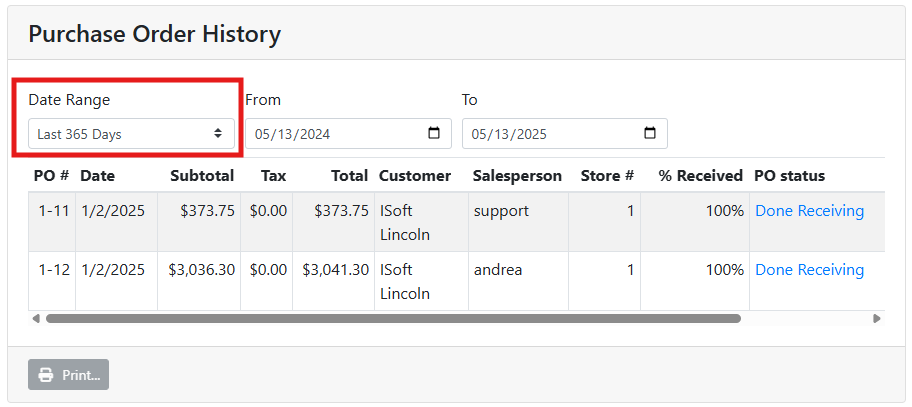This screenshot has width=912, height=407.
Task: Click the horizontal scrollbar right arrow
Action: [877, 319]
